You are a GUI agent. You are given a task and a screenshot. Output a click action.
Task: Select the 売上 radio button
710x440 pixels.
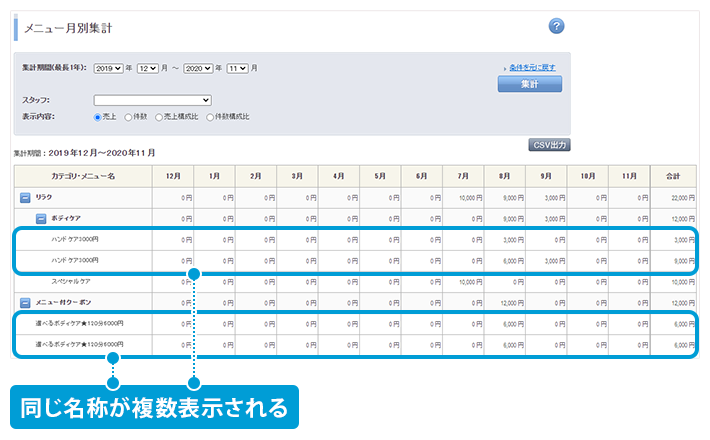point(98,117)
